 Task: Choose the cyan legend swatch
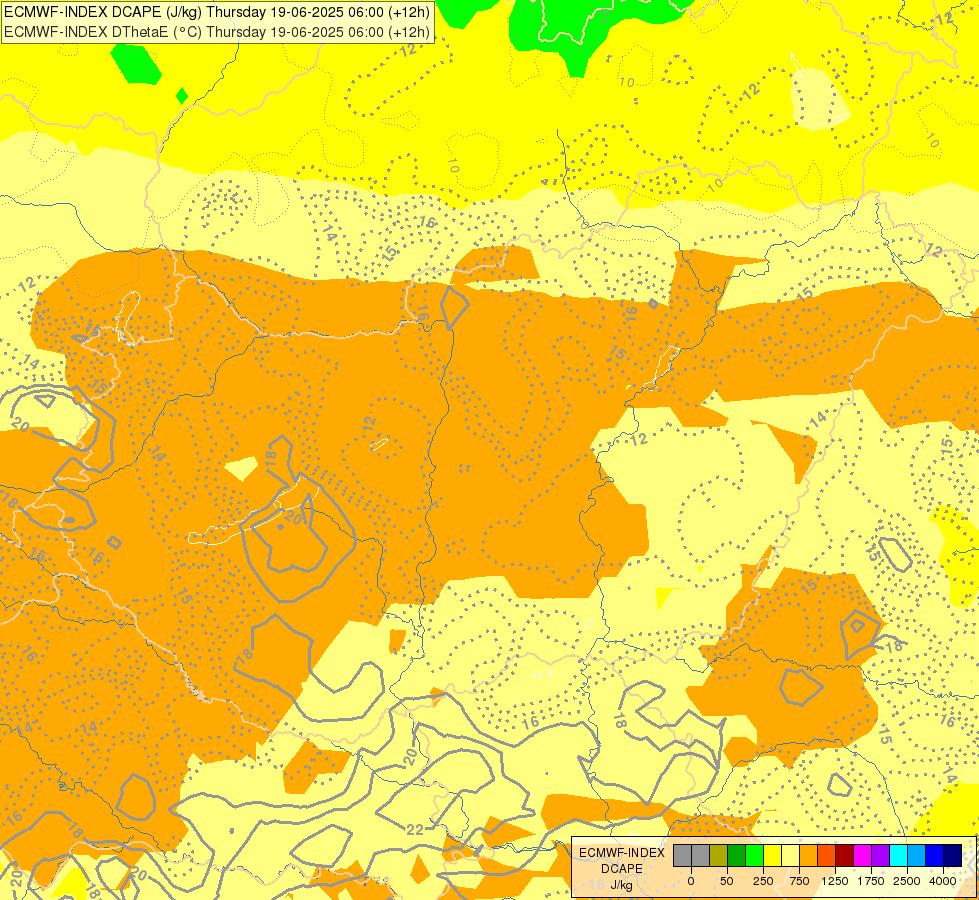899,856
